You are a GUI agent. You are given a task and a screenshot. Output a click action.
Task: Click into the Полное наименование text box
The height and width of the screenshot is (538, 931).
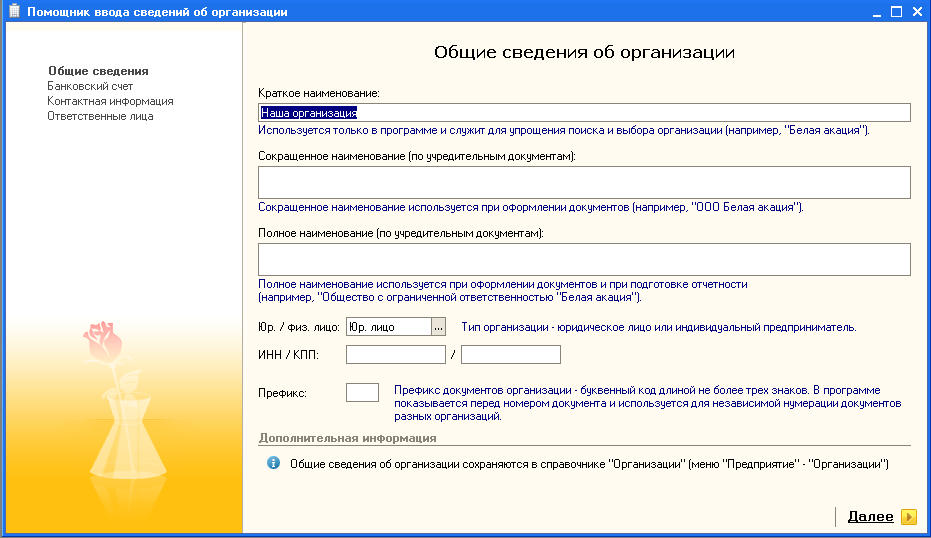pos(584,259)
